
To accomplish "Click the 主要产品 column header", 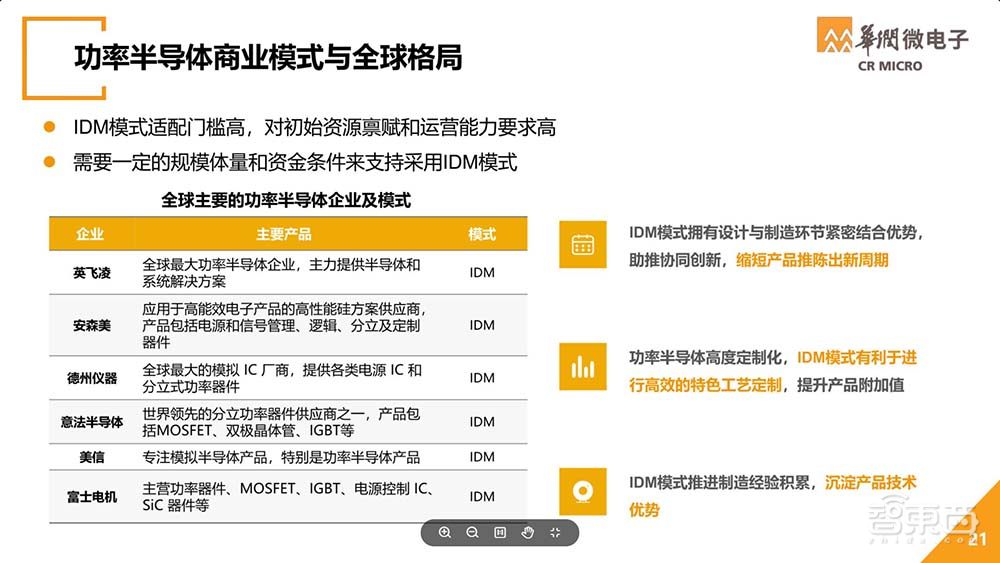I will (x=284, y=234).
